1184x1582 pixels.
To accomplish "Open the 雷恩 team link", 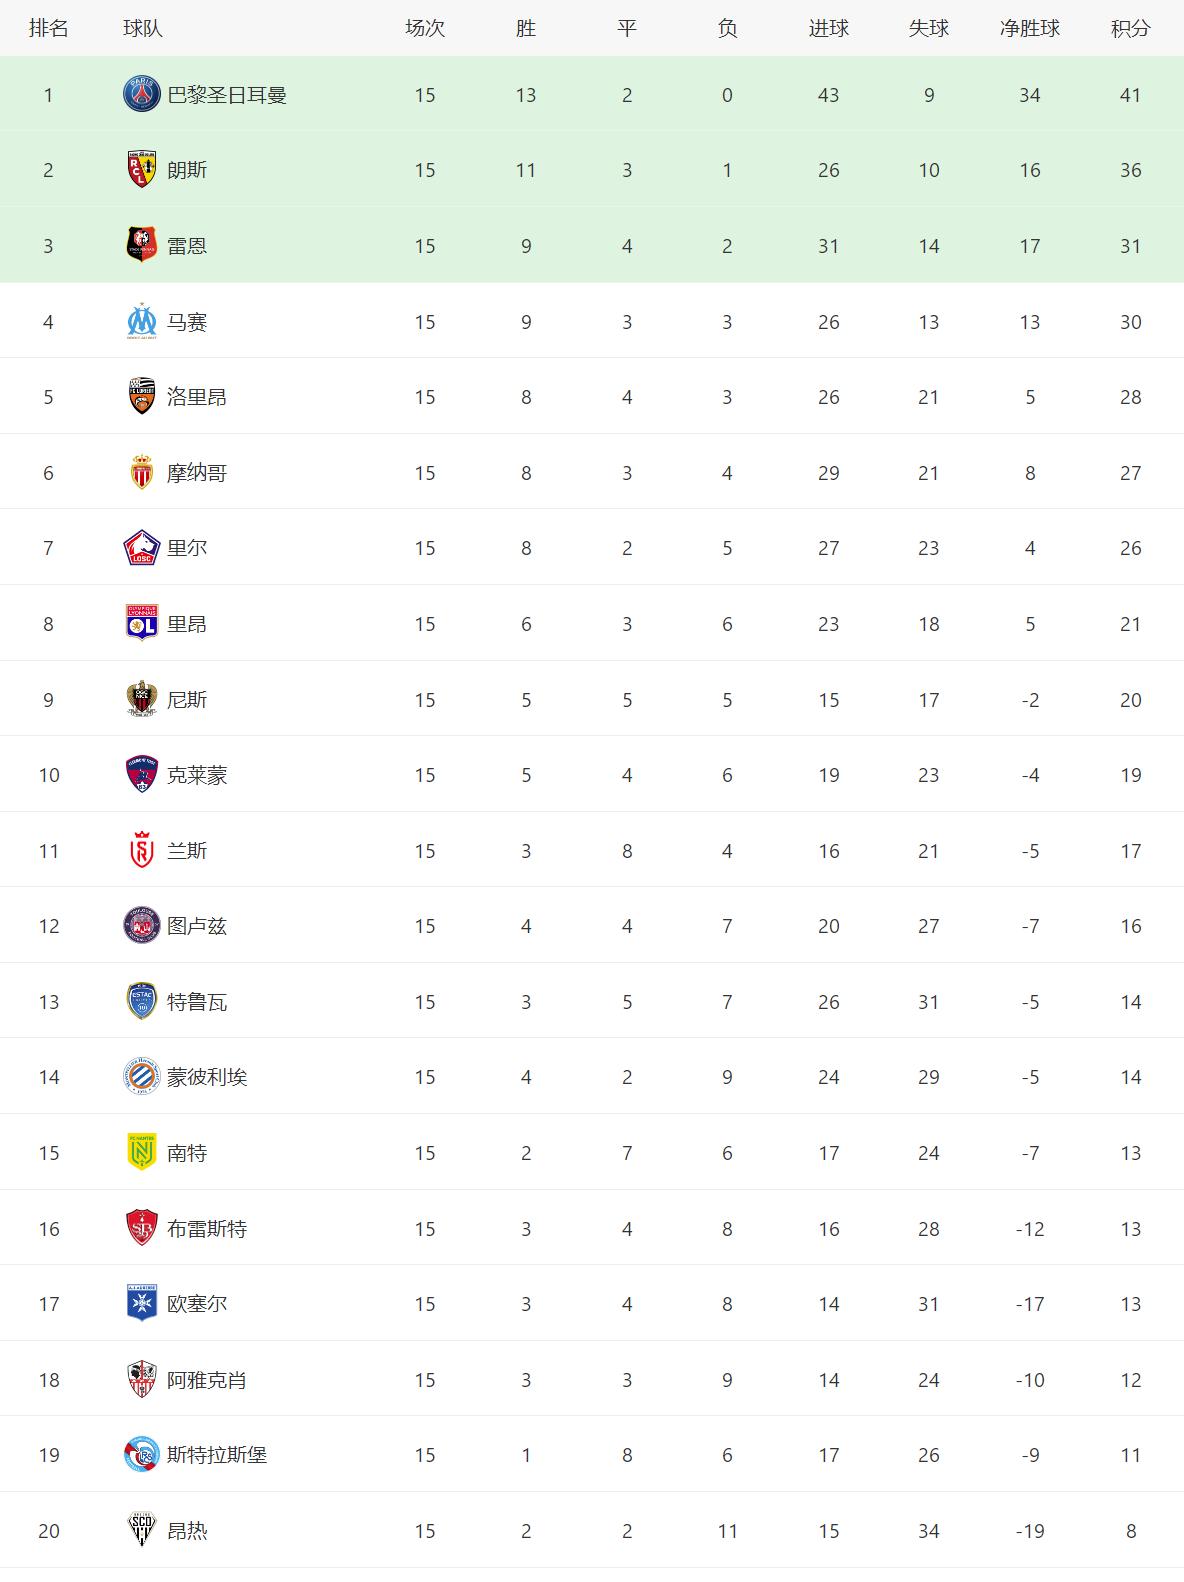I will [x=187, y=246].
